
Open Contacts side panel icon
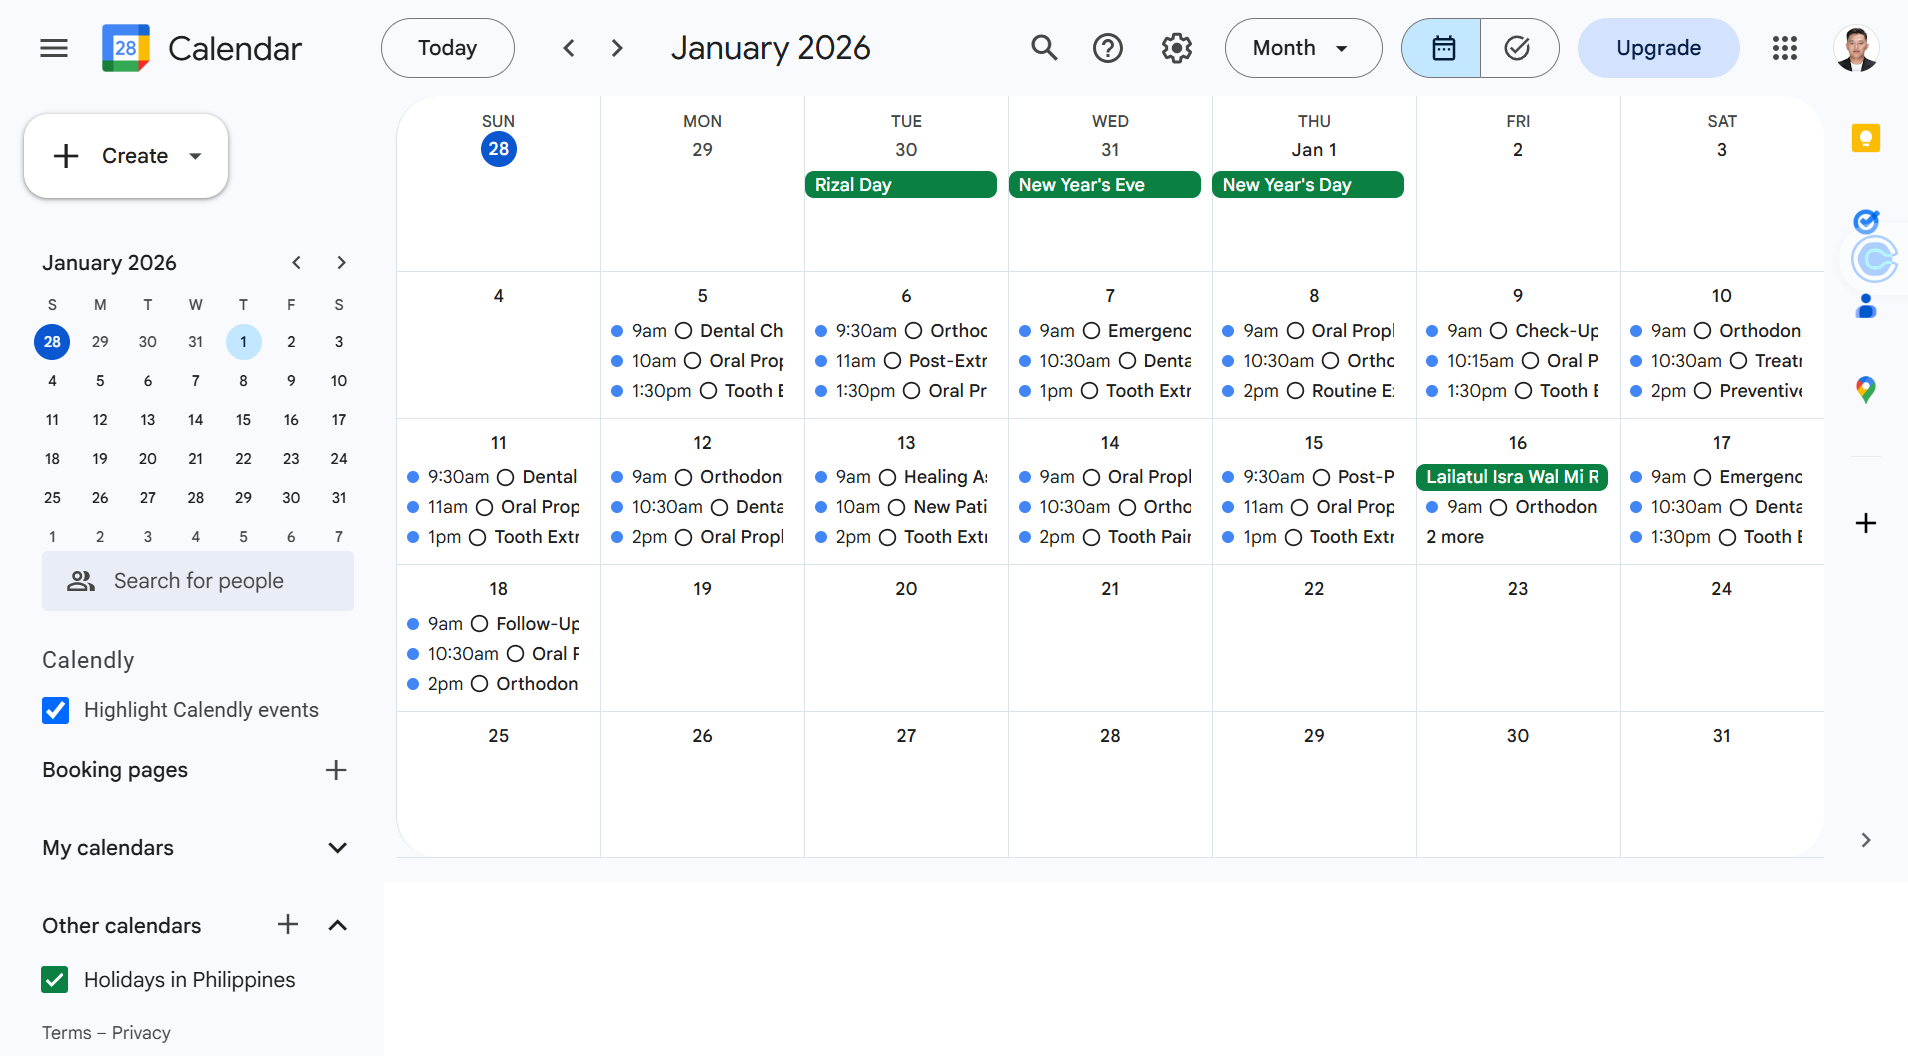pyautogui.click(x=1866, y=306)
